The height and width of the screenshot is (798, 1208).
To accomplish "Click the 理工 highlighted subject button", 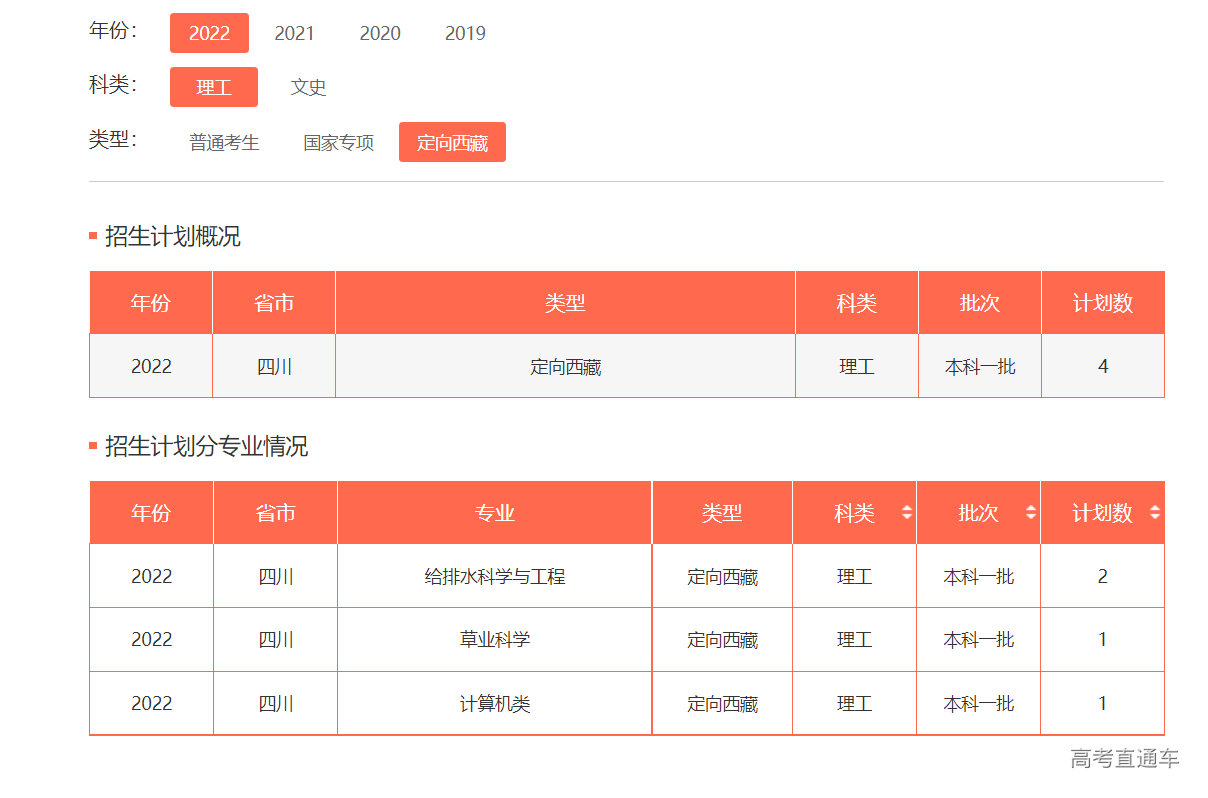I will point(213,87).
